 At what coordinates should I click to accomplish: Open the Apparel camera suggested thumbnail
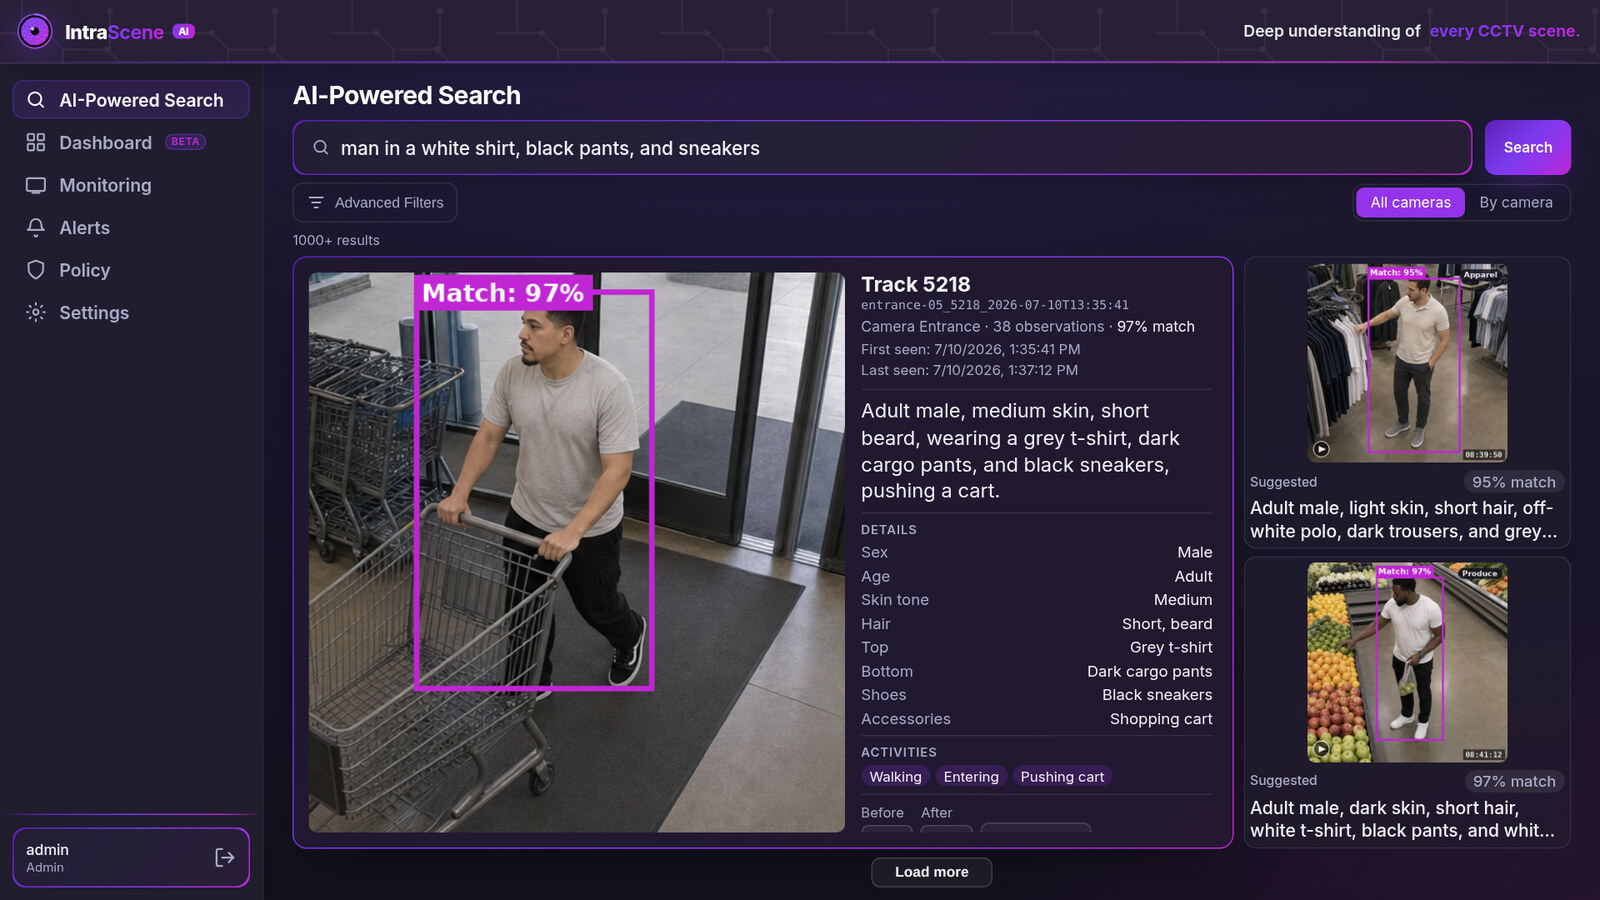[1407, 363]
